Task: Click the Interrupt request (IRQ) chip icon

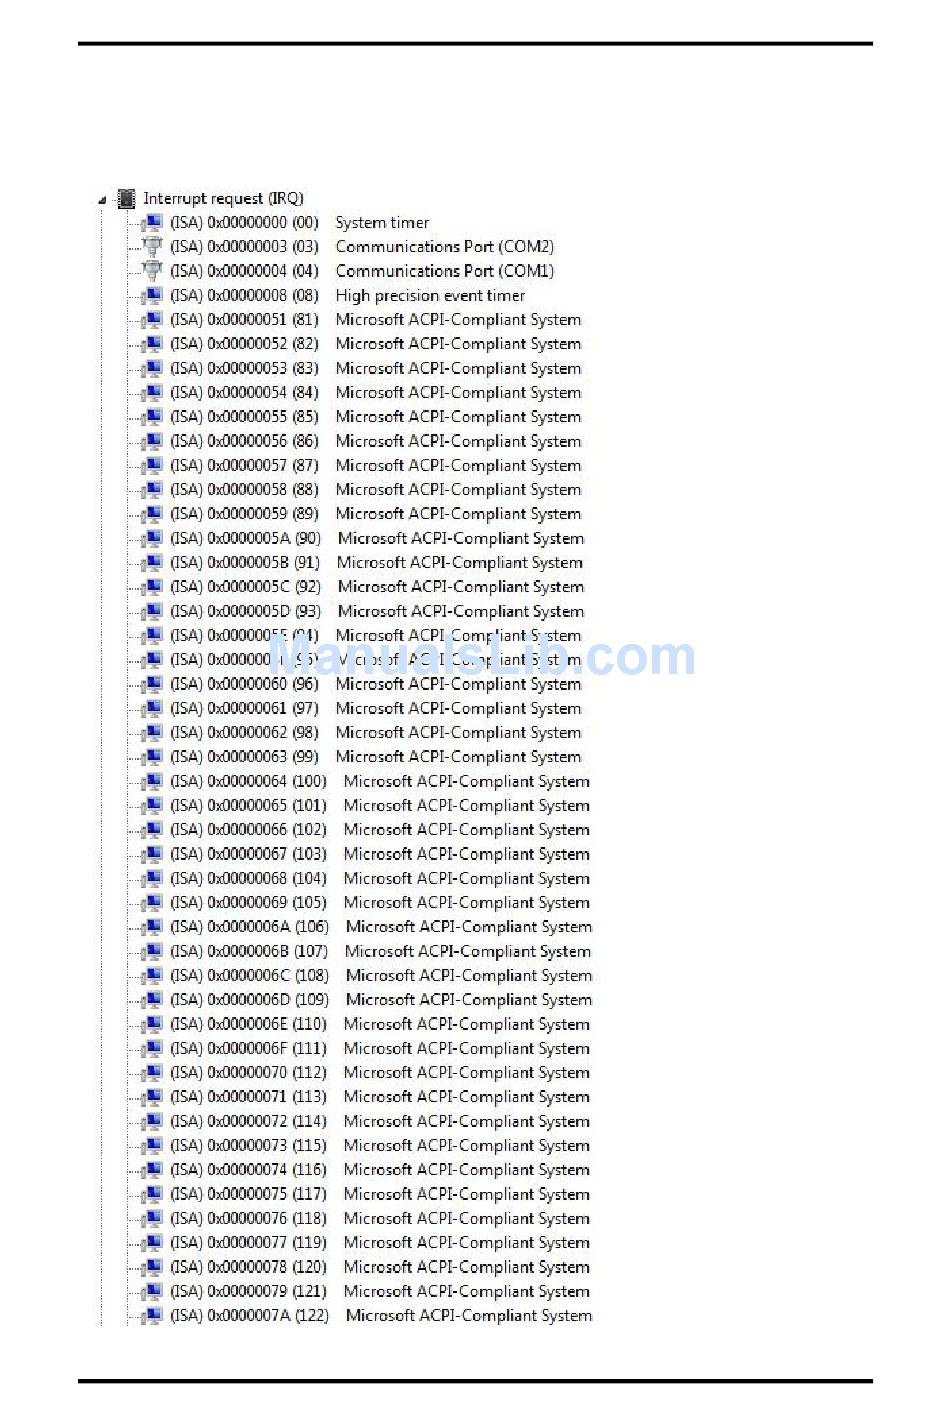Action: 126,199
